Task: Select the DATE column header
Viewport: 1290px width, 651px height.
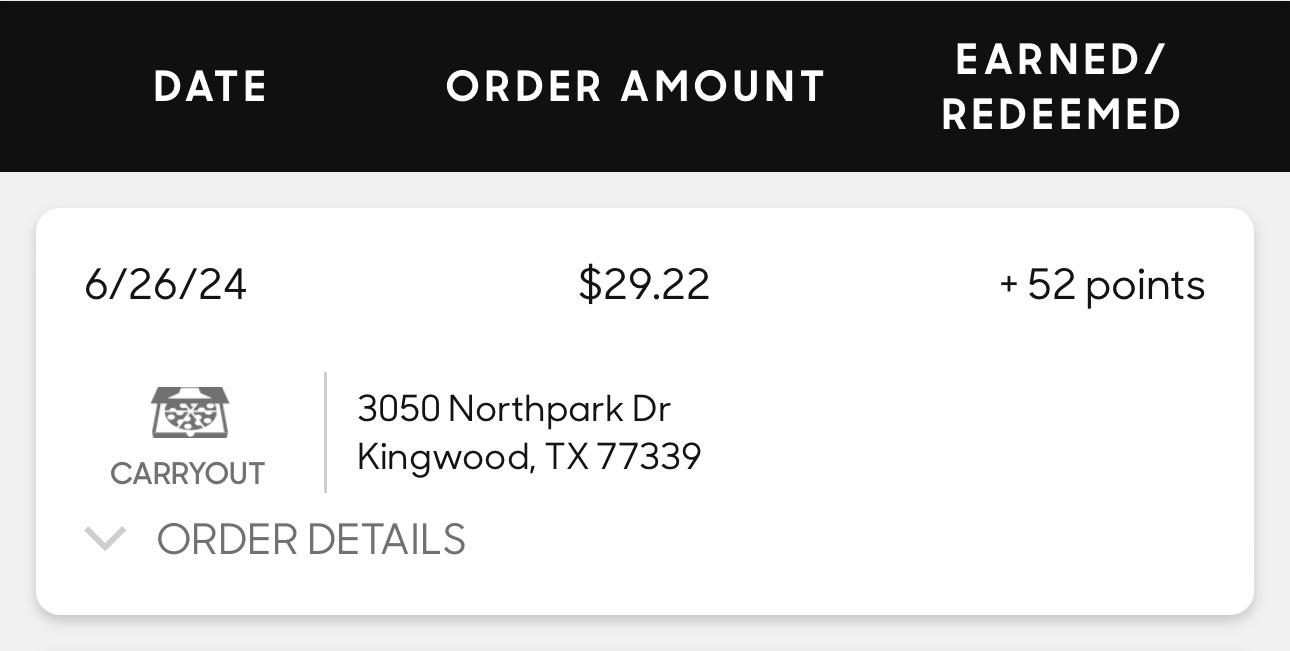Action: pos(211,87)
